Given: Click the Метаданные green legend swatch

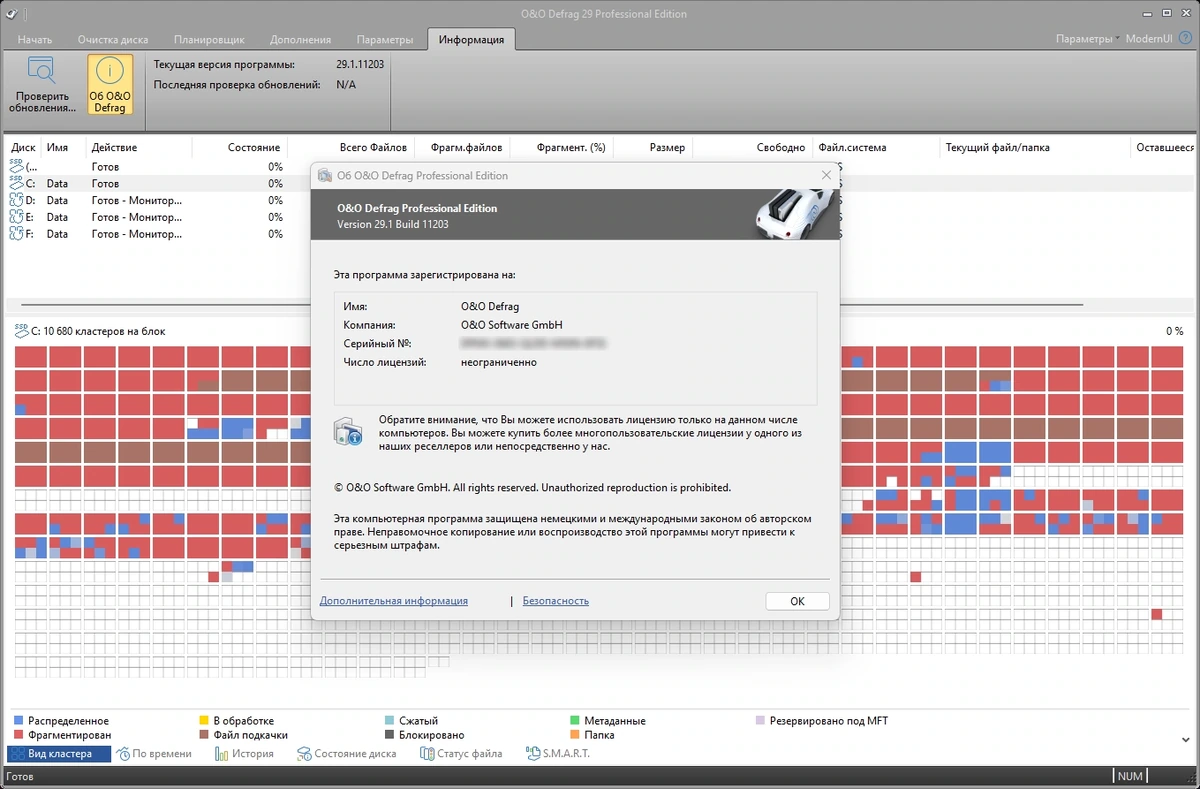Looking at the screenshot, I should [x=575, y=720].
